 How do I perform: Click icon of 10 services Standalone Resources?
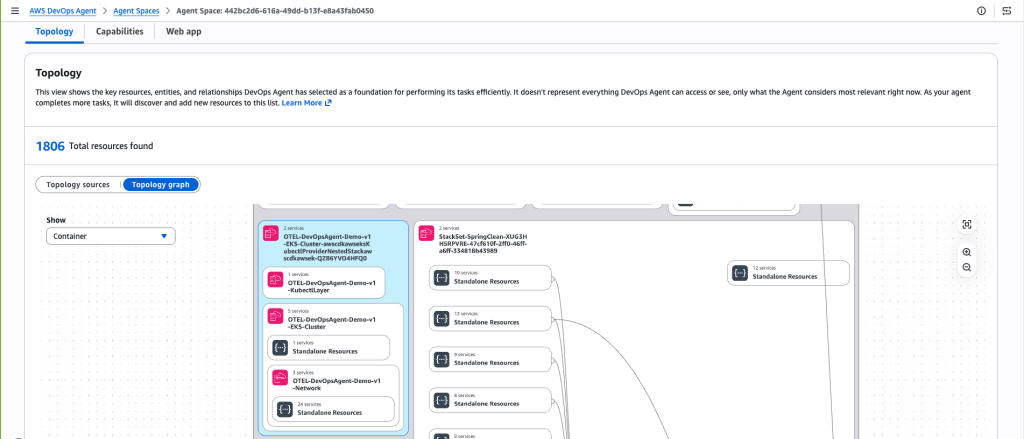441,277
